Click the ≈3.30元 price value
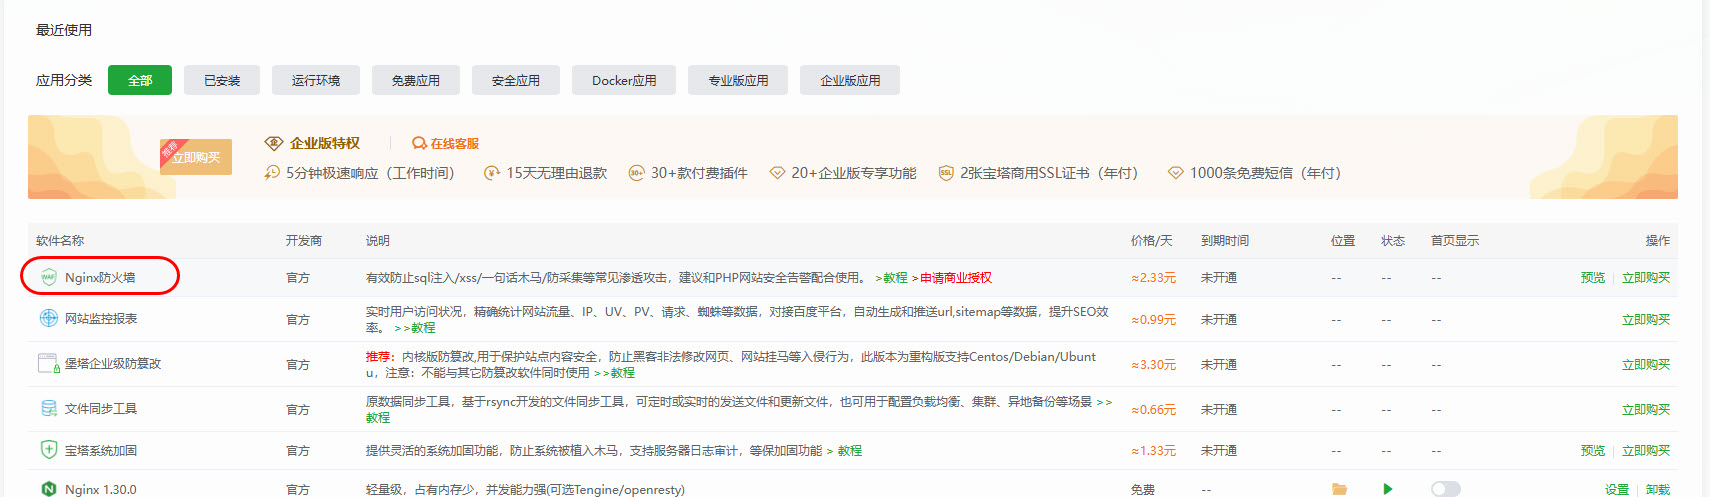Image resolution: width=1710 pixels, height=497 pixels. point(1153,364)
